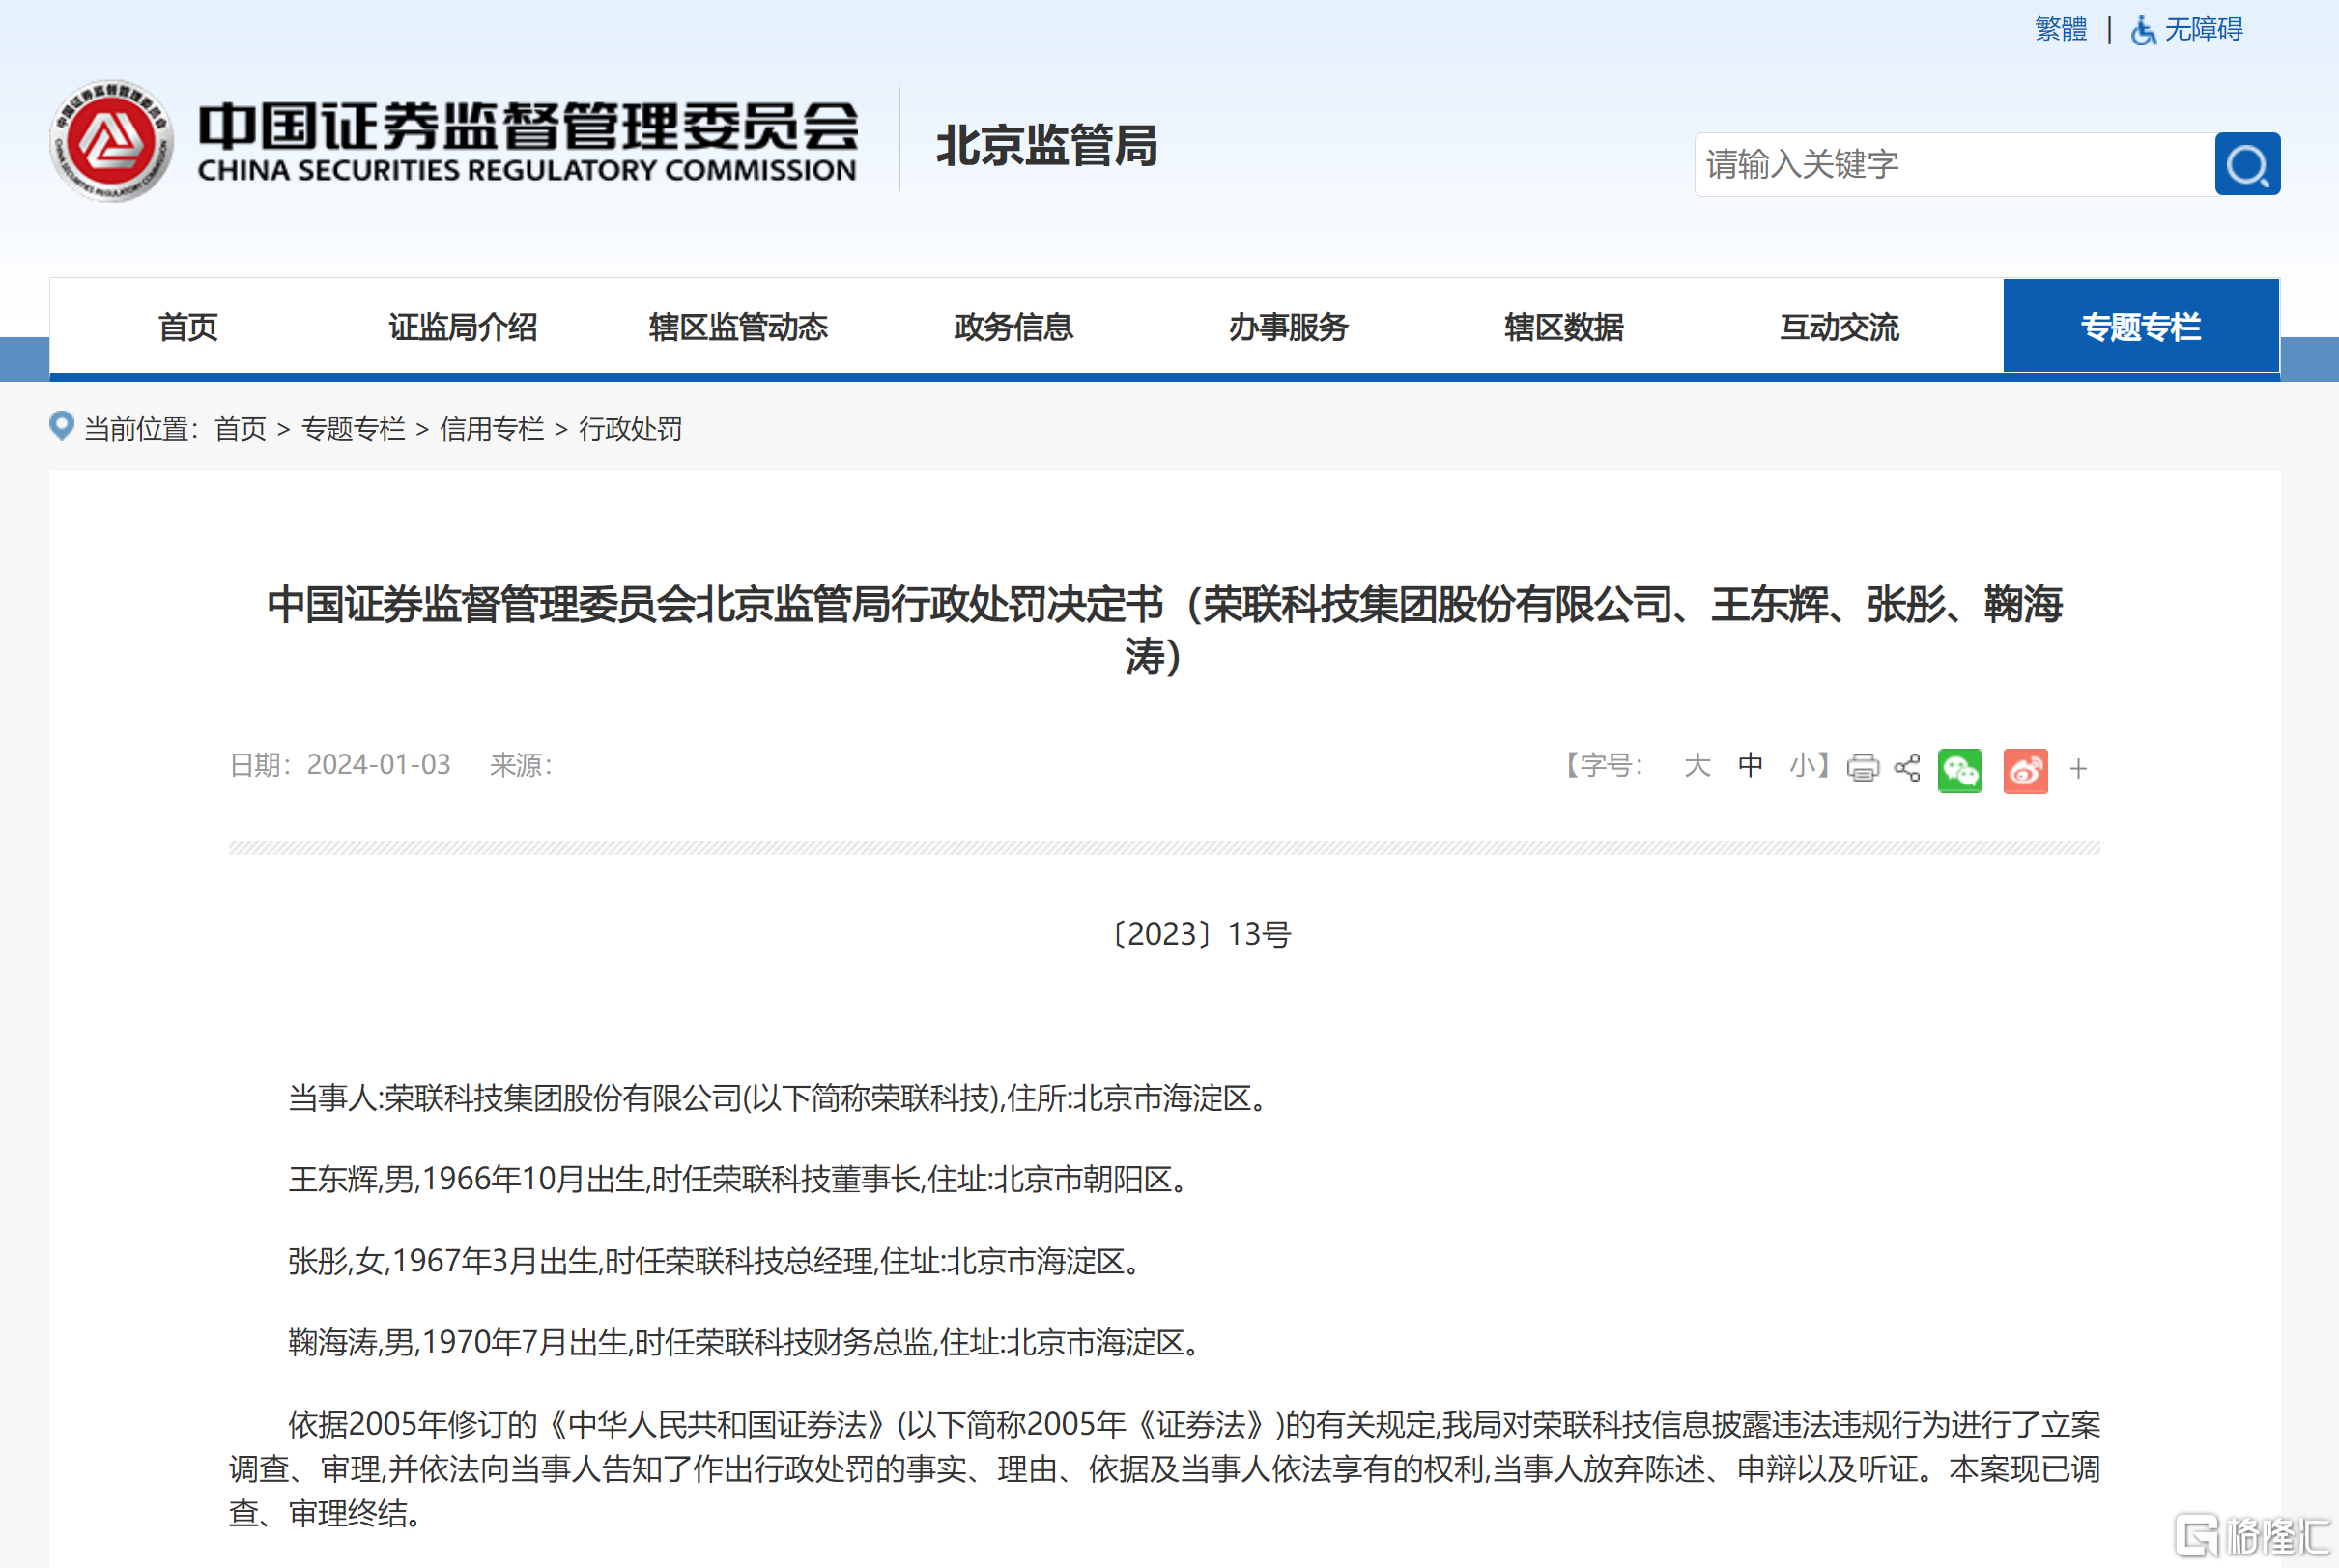Click the blue search magnifier button
The height and width of the screenshot is (1568, 2339).
[2246, 164]
